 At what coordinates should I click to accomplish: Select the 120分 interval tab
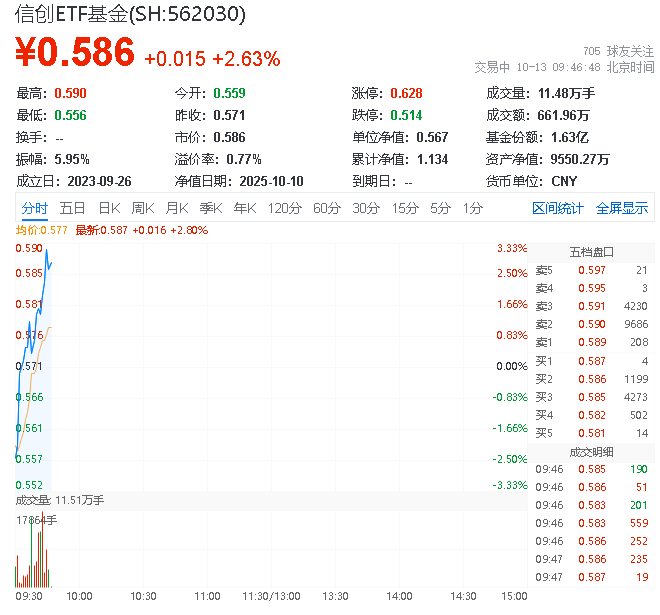(284, 208)
